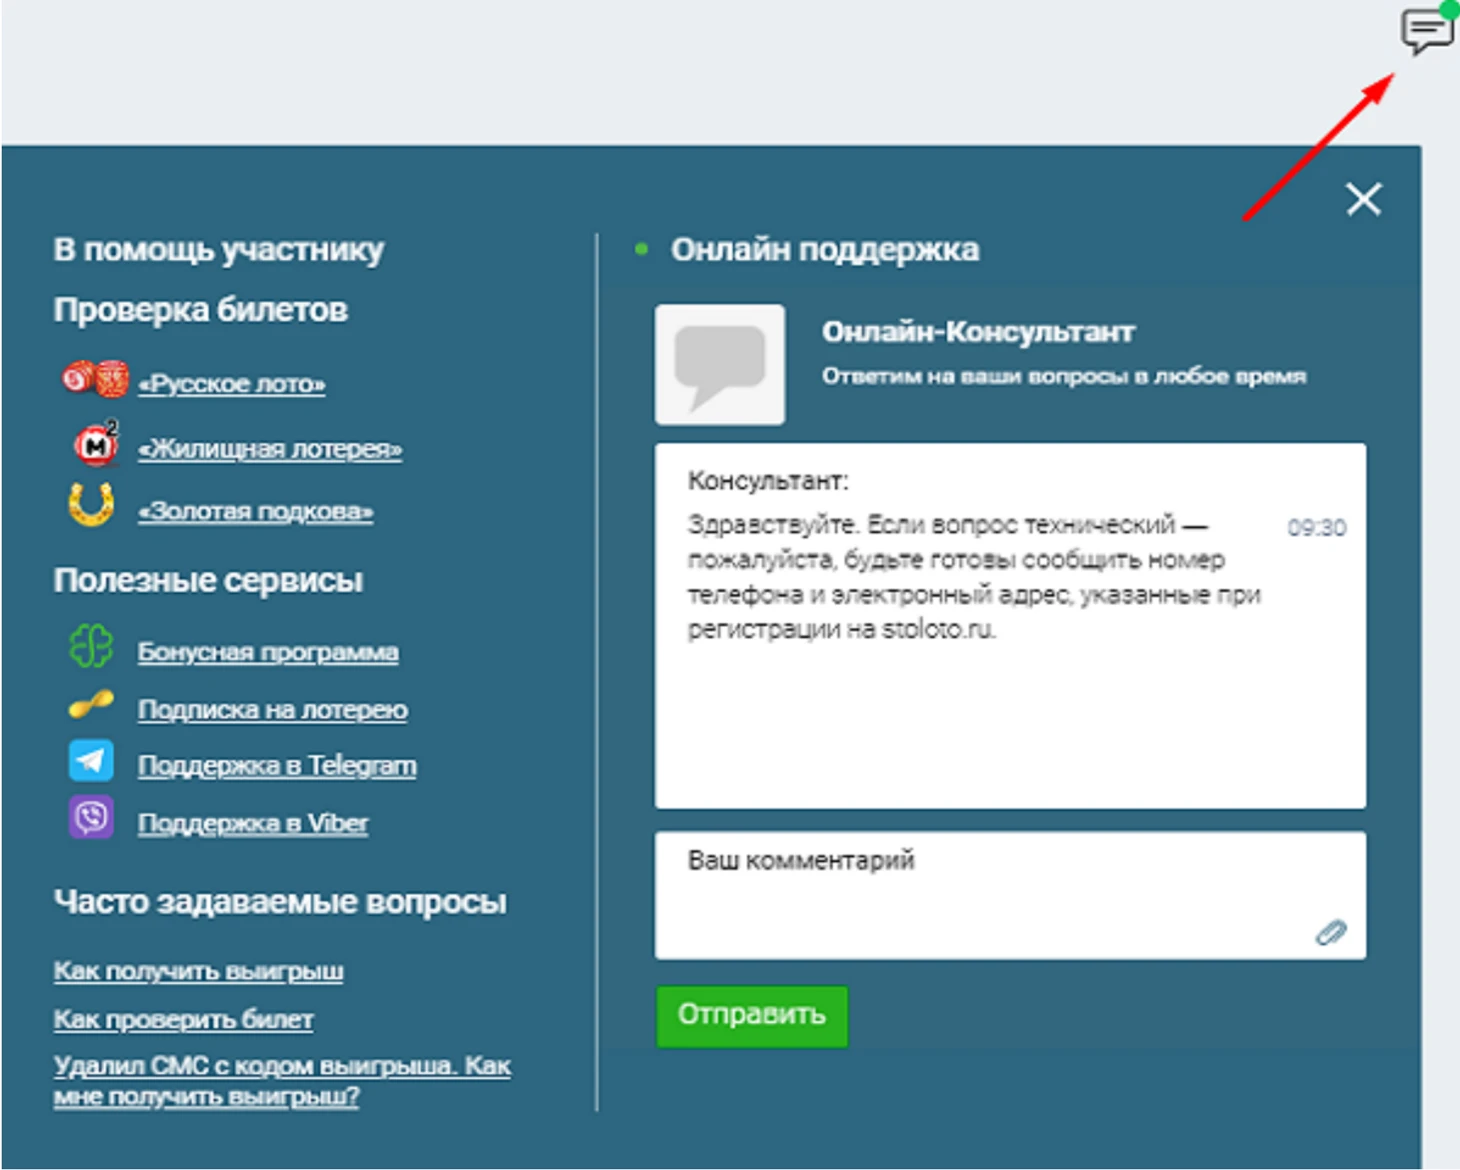1460x1170 pixels.
Task: Open the «Золотая подкова» link
Action: coord(256,511)
